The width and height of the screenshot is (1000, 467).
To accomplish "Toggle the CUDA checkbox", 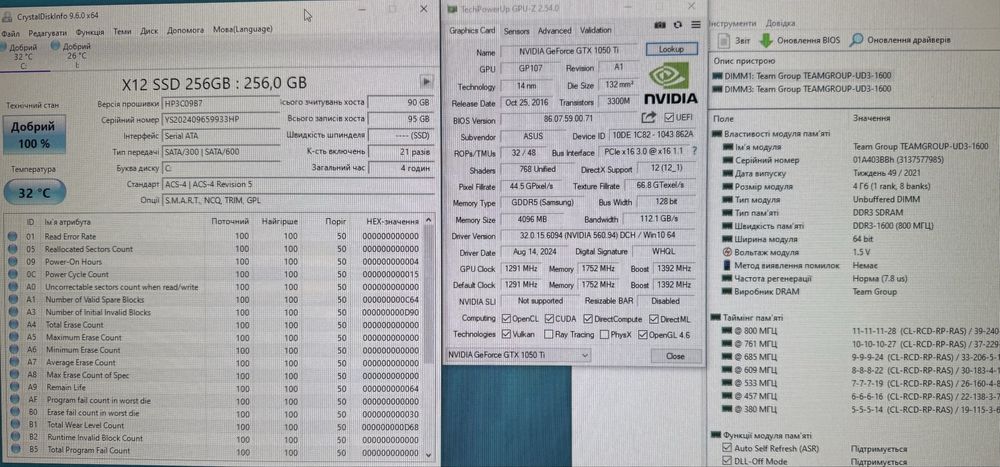I will [x=549, y=318].
